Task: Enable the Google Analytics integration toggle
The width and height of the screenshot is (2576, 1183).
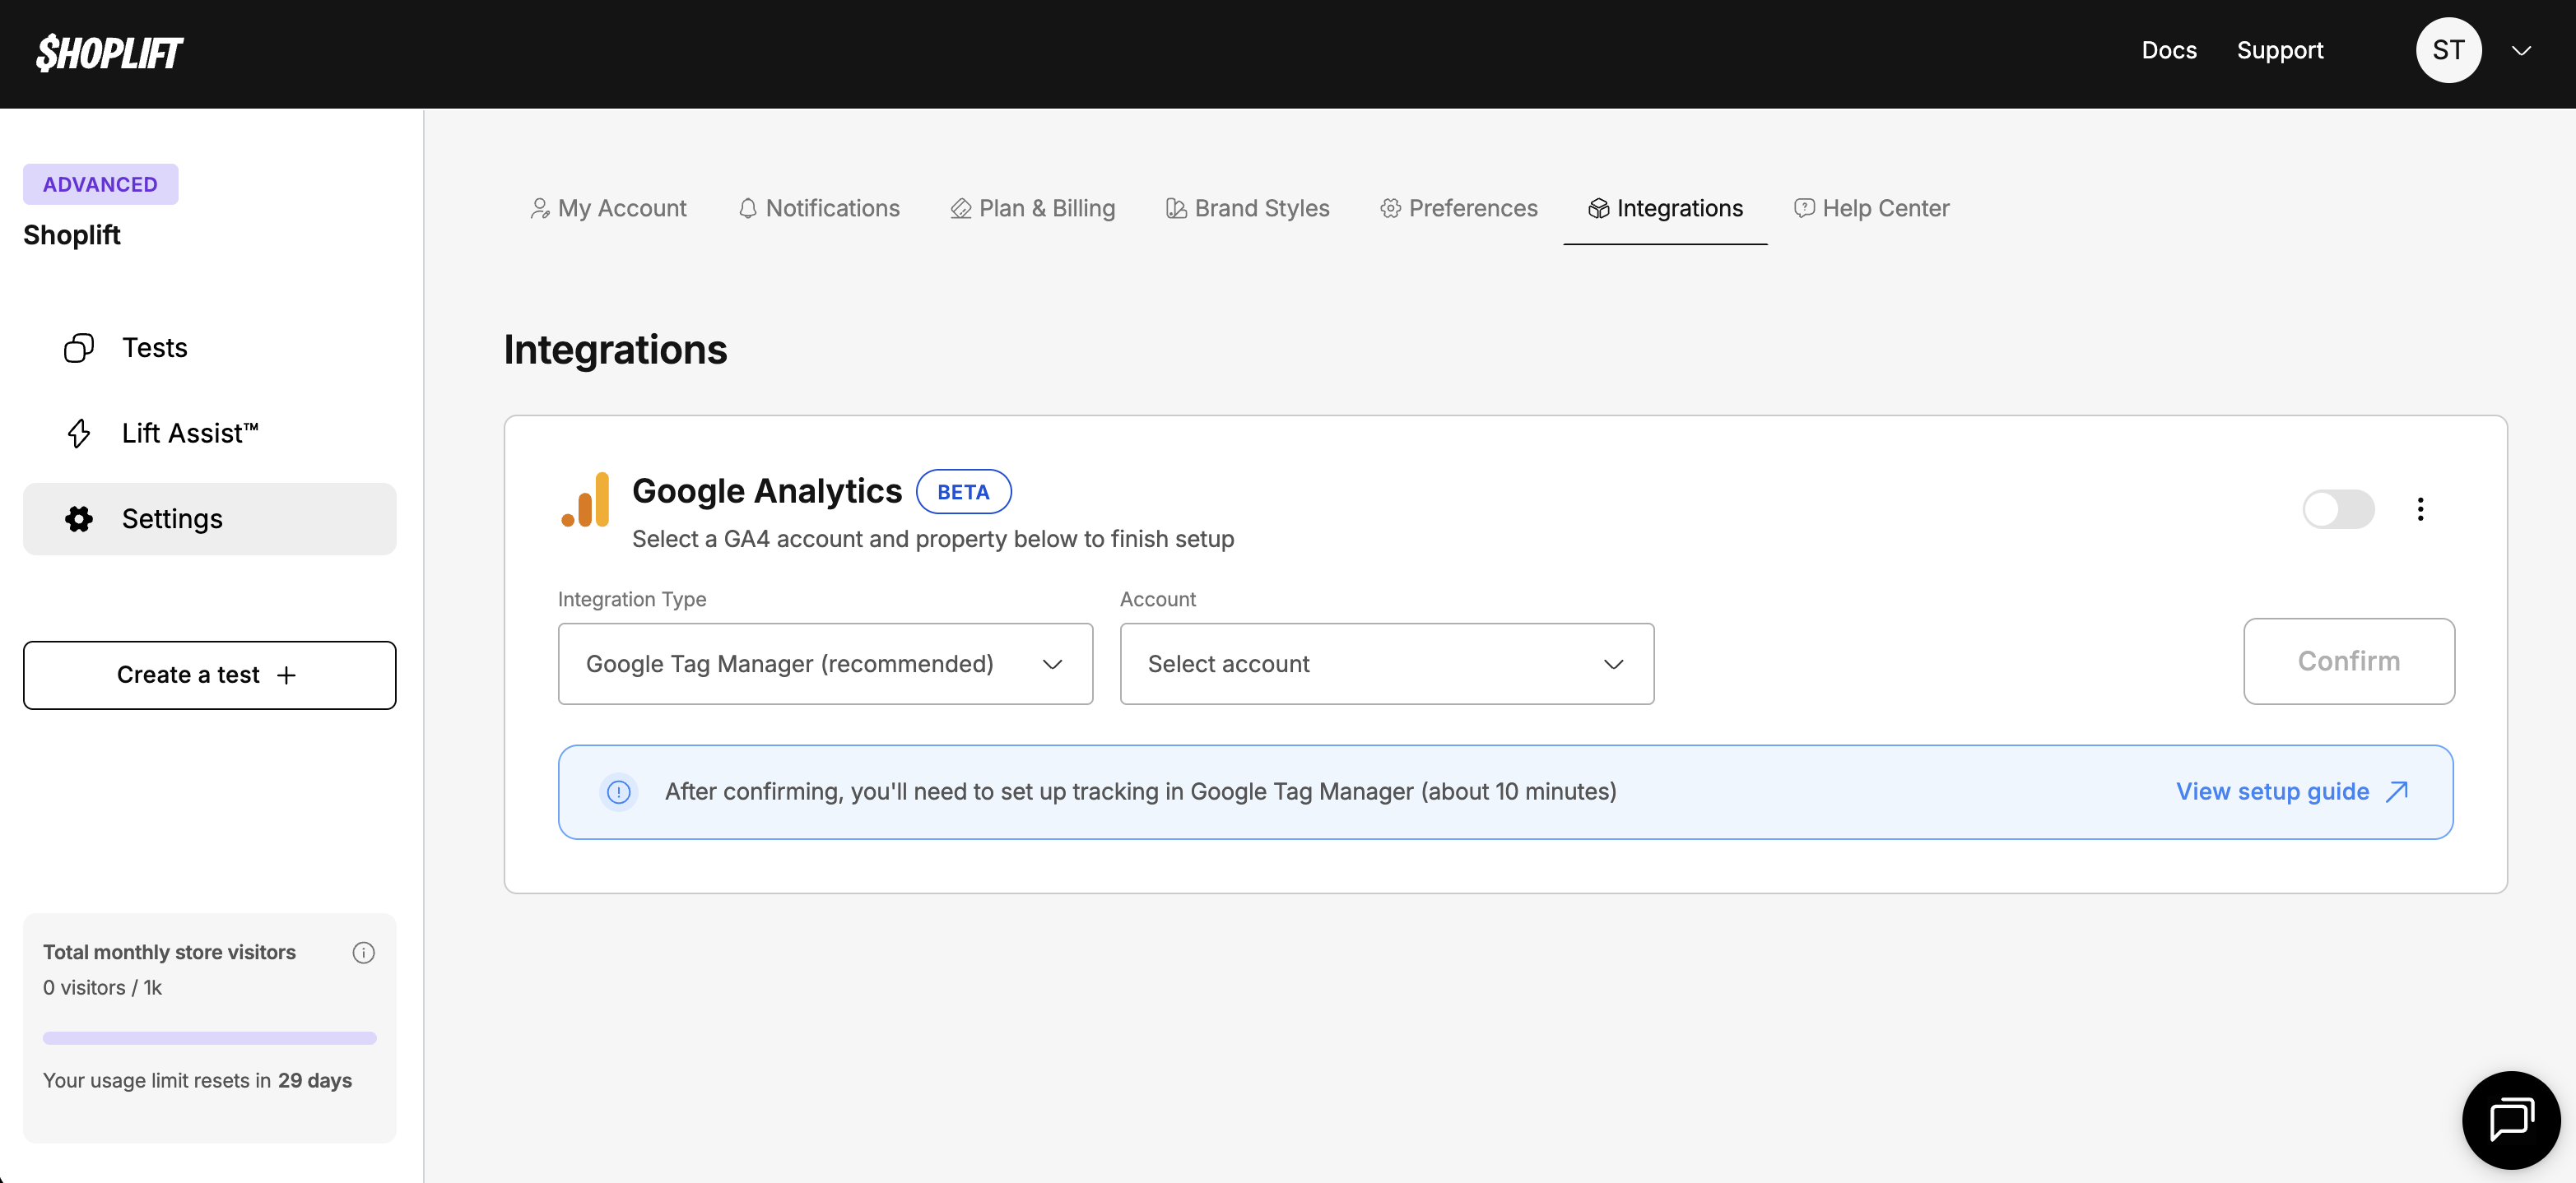Action: tap(2337, 510)
